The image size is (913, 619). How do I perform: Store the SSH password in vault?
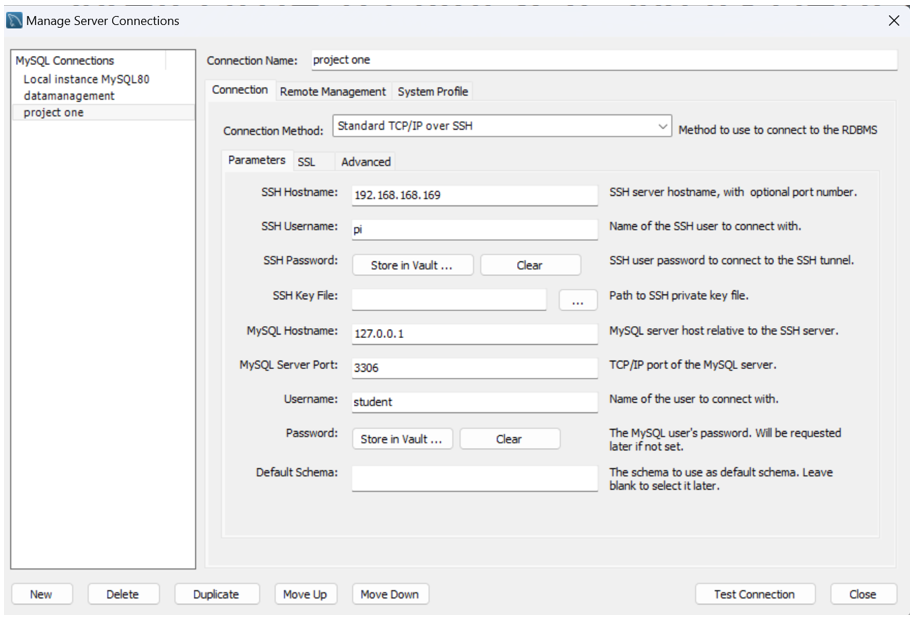(x=411, y=265)
